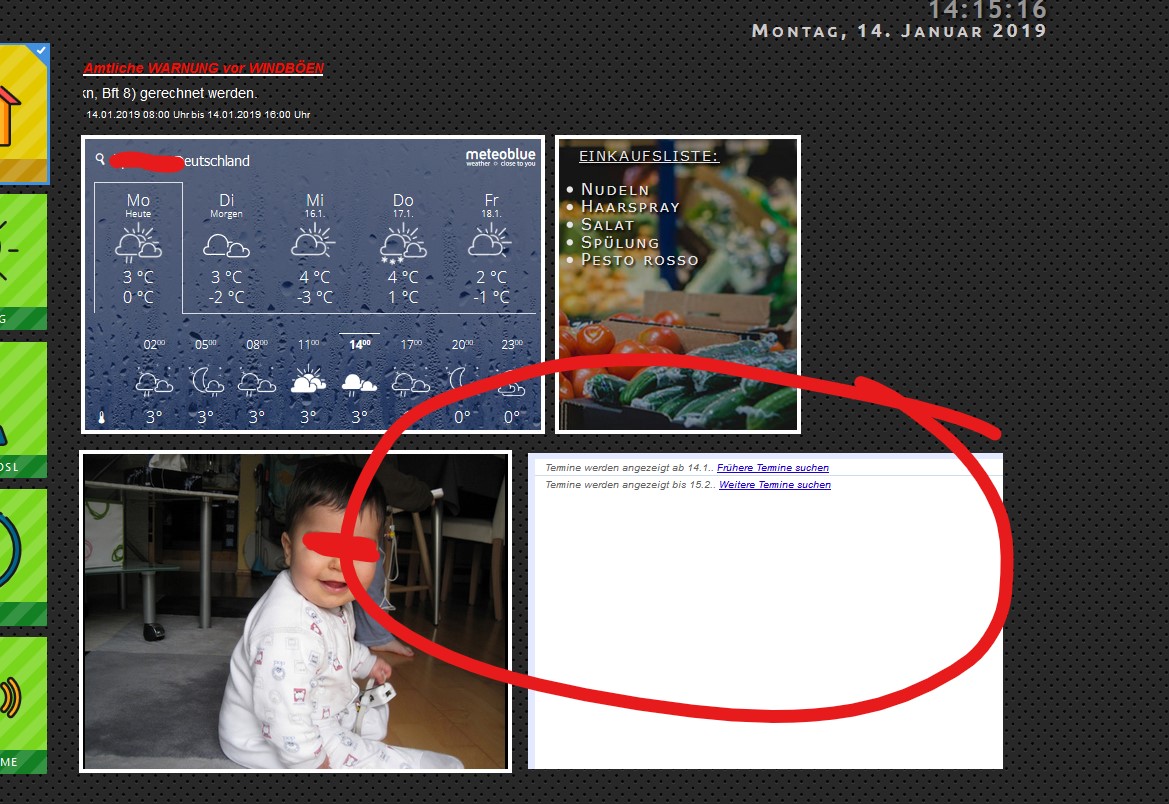Click the thermometer icon in weather widget
1169x804 pixels.
pyautogui.click(x=101, y=417)
